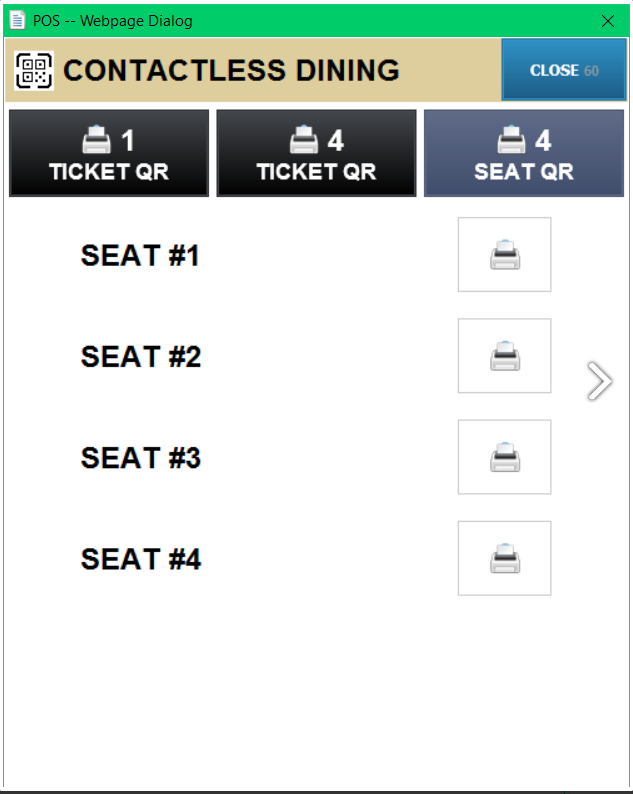Image resolution: width=633 pixels, height=794 pixels.
Task: Switch to the 4 TICKET QR option
Action: 316,153
